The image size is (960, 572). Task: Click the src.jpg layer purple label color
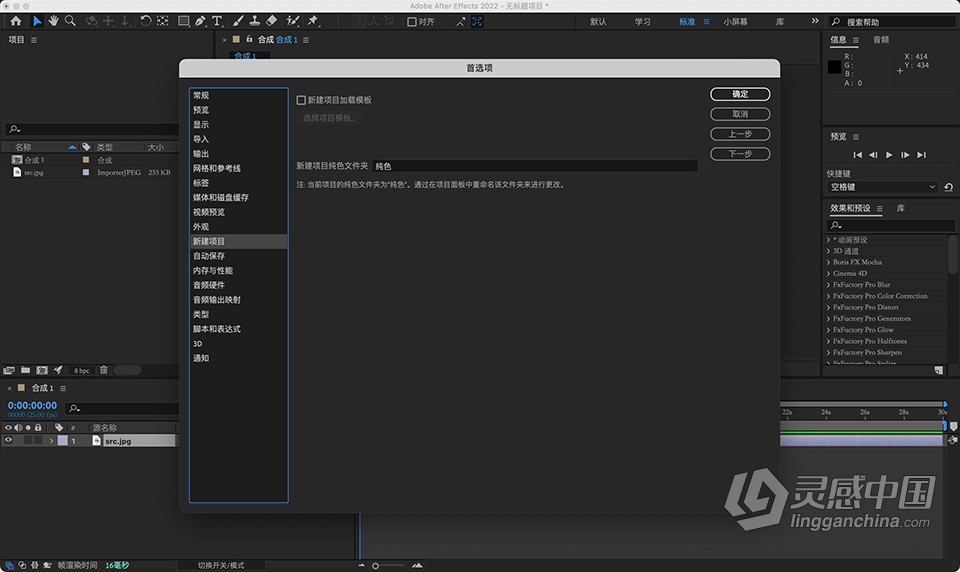click(62, 440)
